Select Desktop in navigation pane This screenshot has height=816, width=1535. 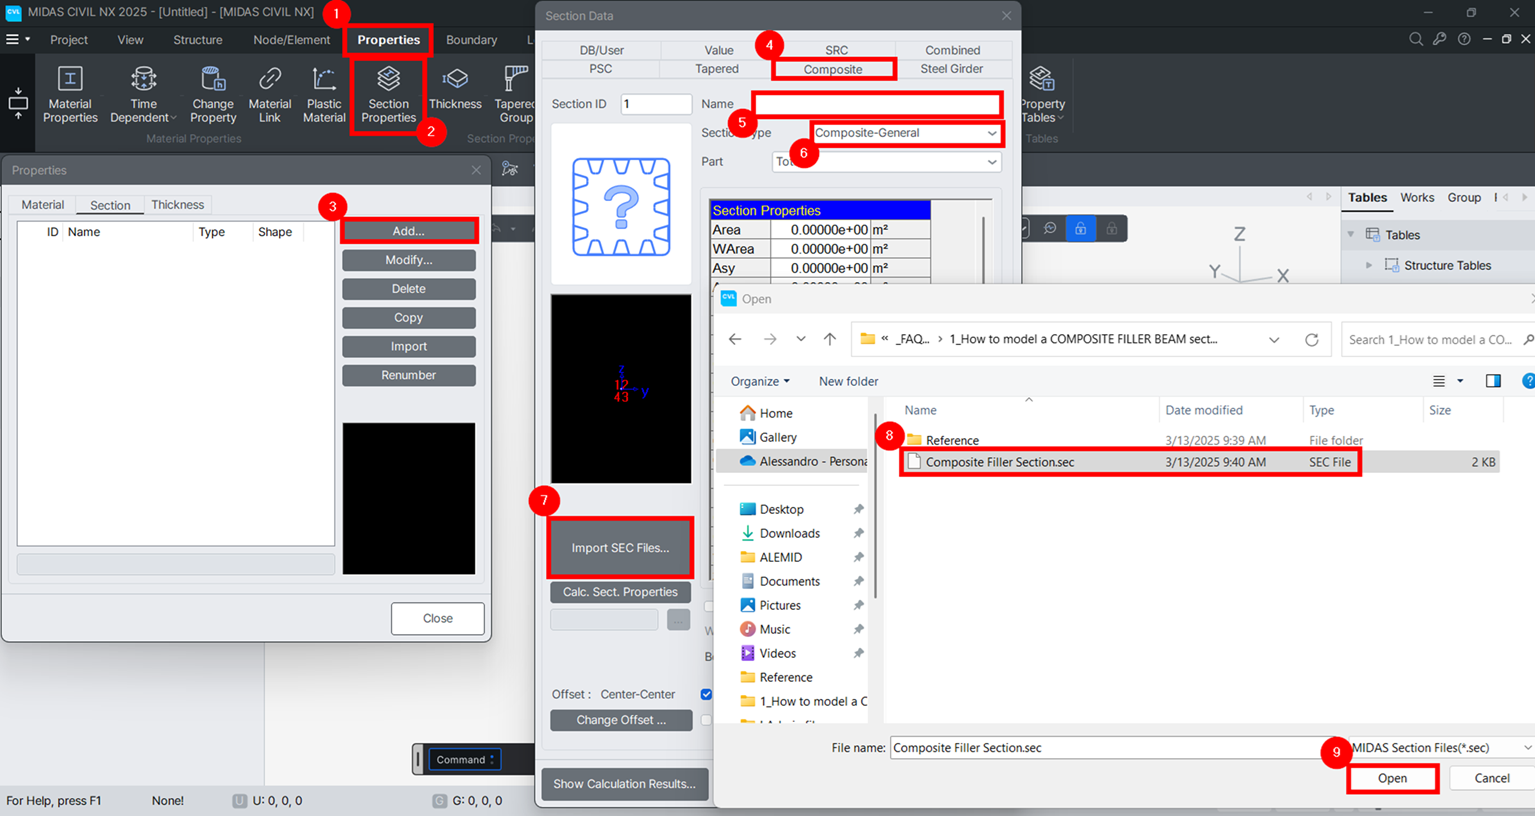(x=781, y=509)
